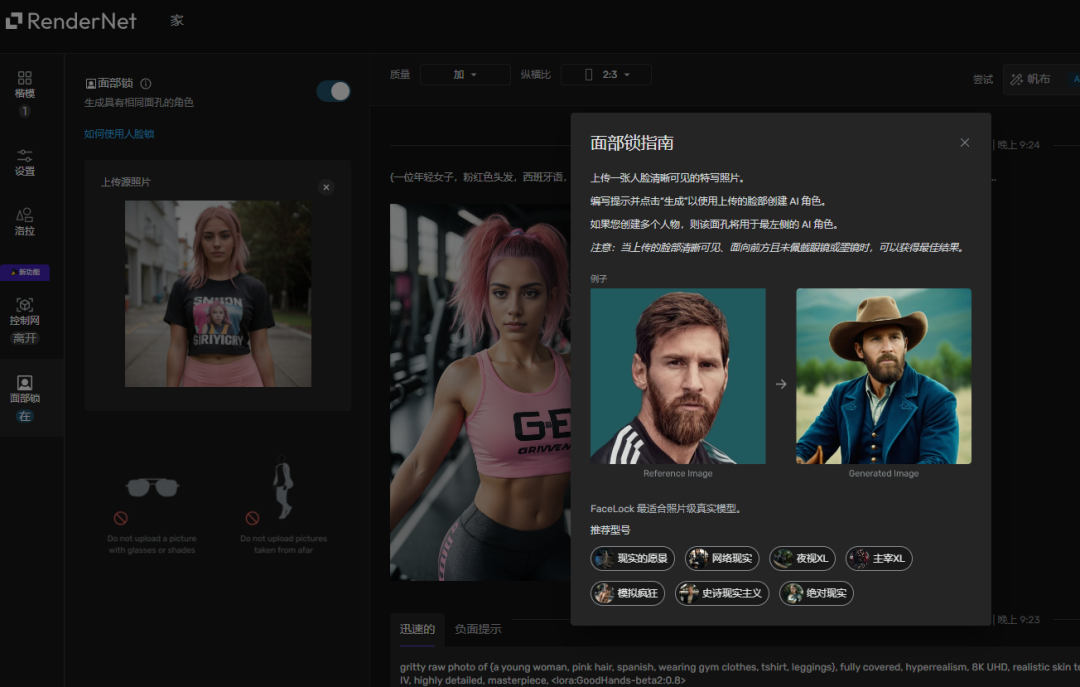Click the 帆布 canvas button
The image size is (1080, 687).
(1030, 79)
